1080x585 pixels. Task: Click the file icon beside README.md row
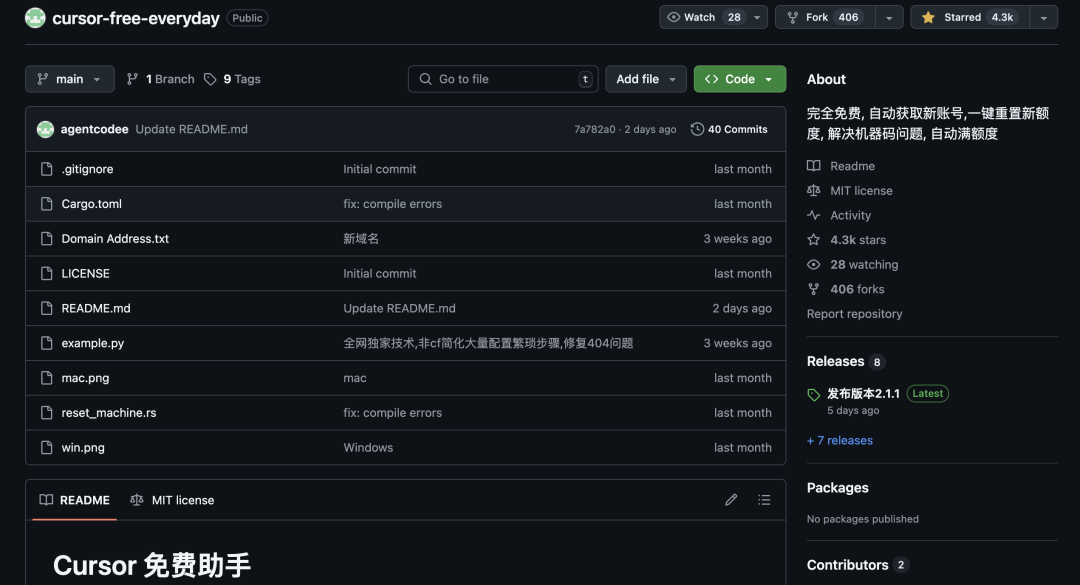pos(46,308)
